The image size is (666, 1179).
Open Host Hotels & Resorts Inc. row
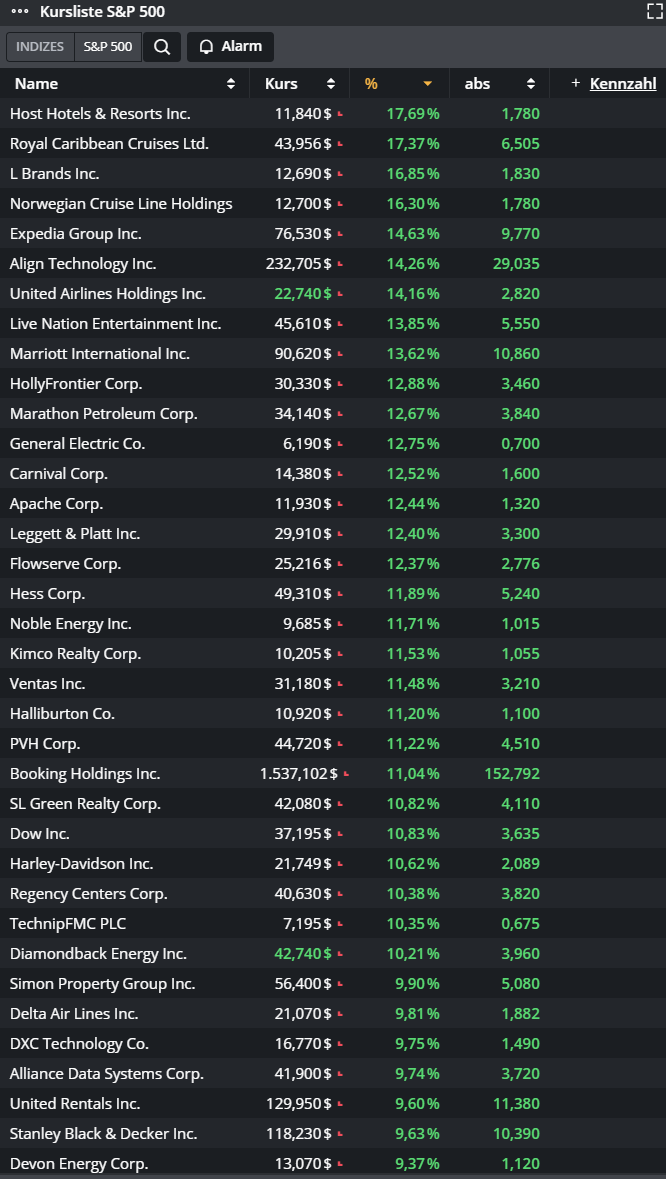point(333,114)
